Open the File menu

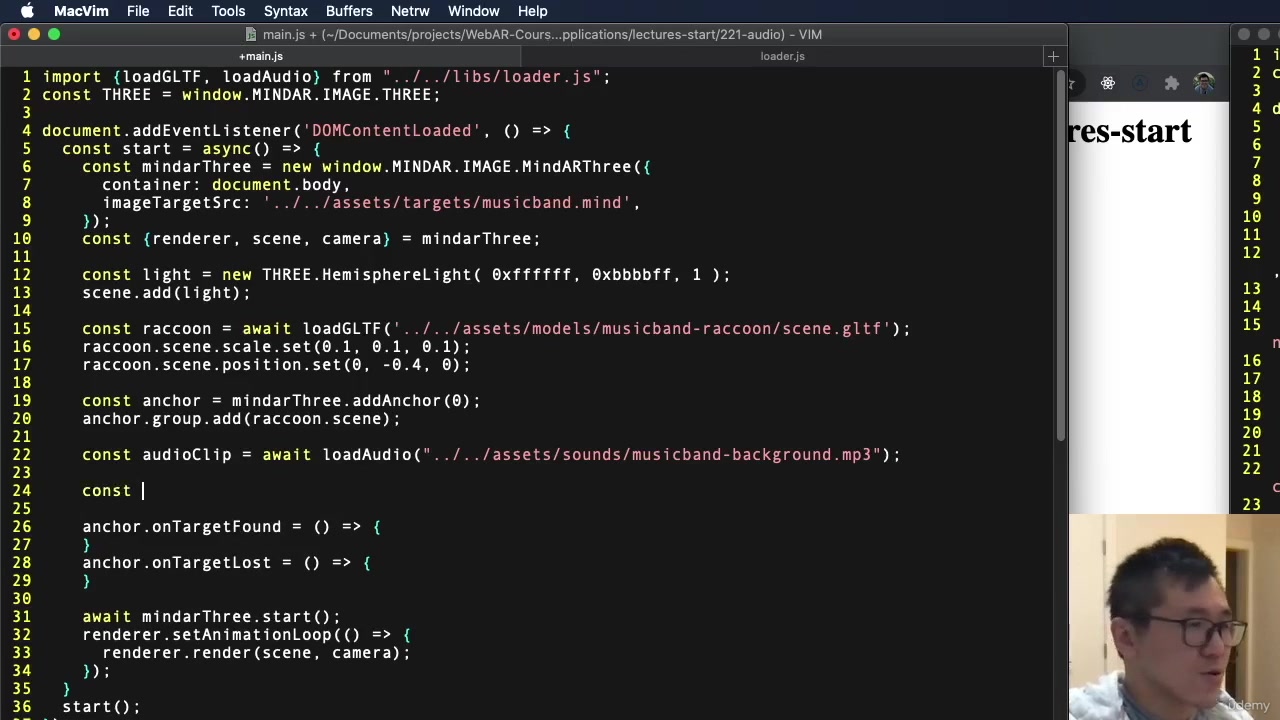pos(138,11)
